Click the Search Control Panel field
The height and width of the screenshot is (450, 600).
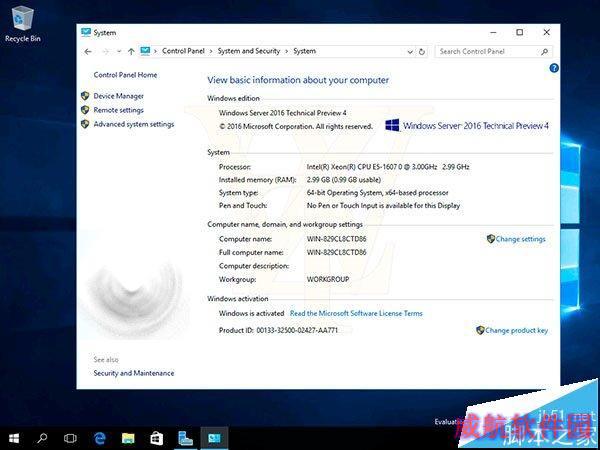(494, 51)
